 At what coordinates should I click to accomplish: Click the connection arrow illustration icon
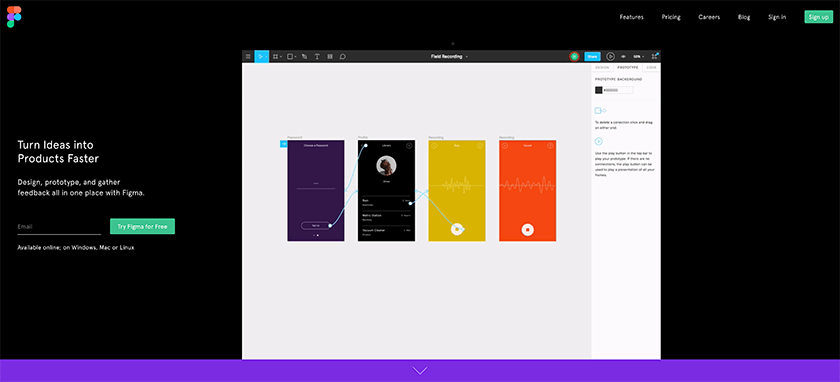(600, 110)
